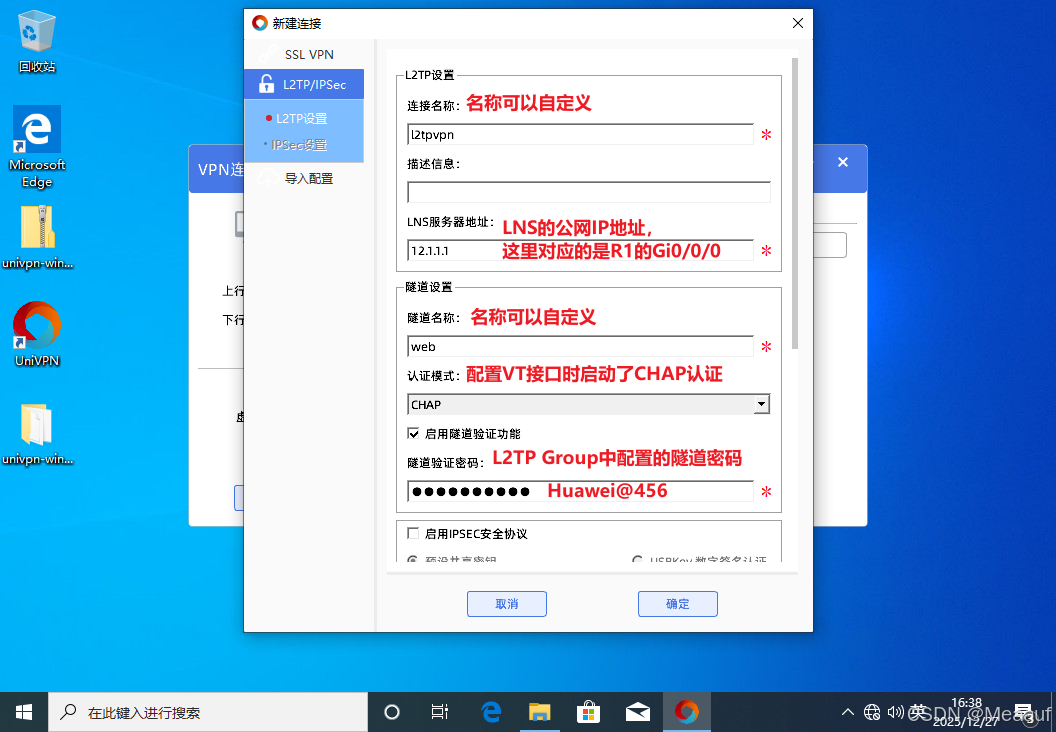This screenshot has height=732, width=1056.
Task: Open Microsoft Edge desktop shortcut
Action: [x=36, y=147]
